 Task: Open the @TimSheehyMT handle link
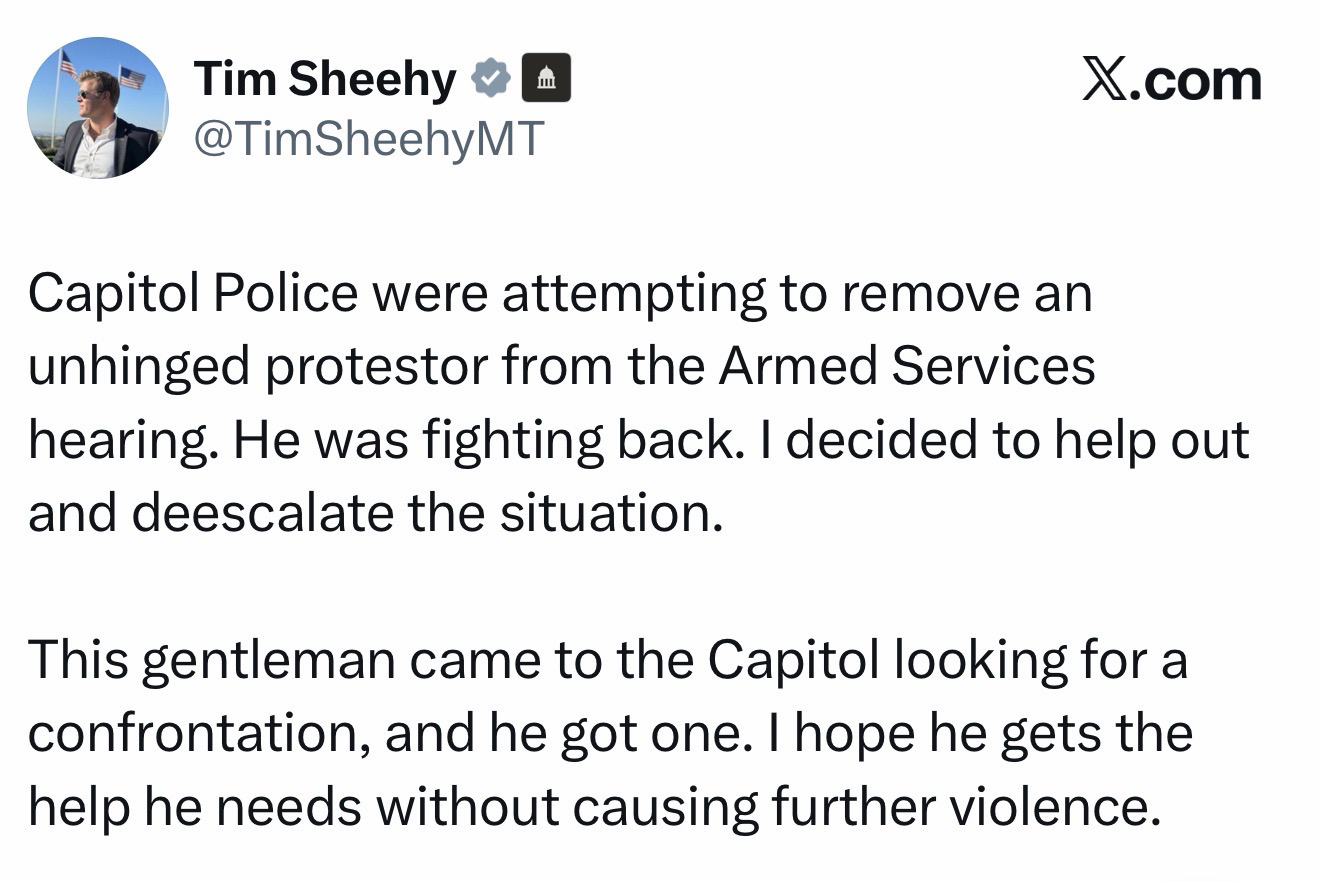pos(367,139)
